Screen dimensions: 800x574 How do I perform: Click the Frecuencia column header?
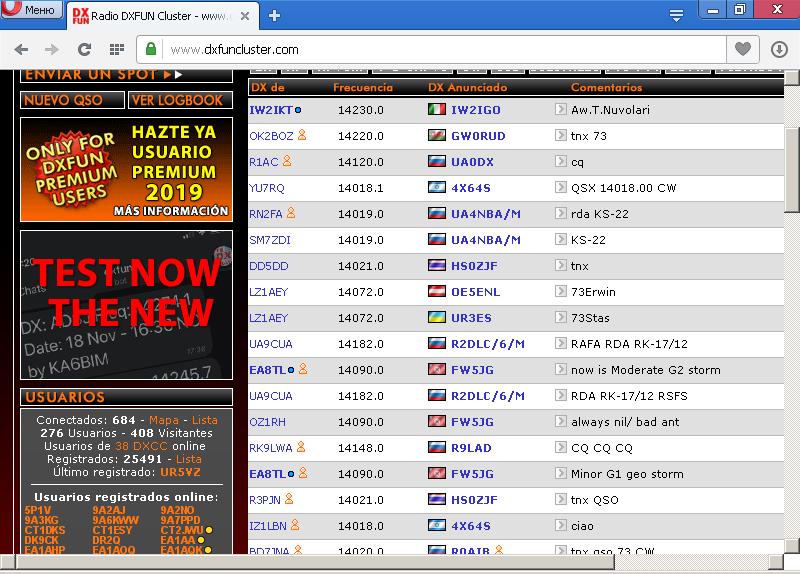363,87
